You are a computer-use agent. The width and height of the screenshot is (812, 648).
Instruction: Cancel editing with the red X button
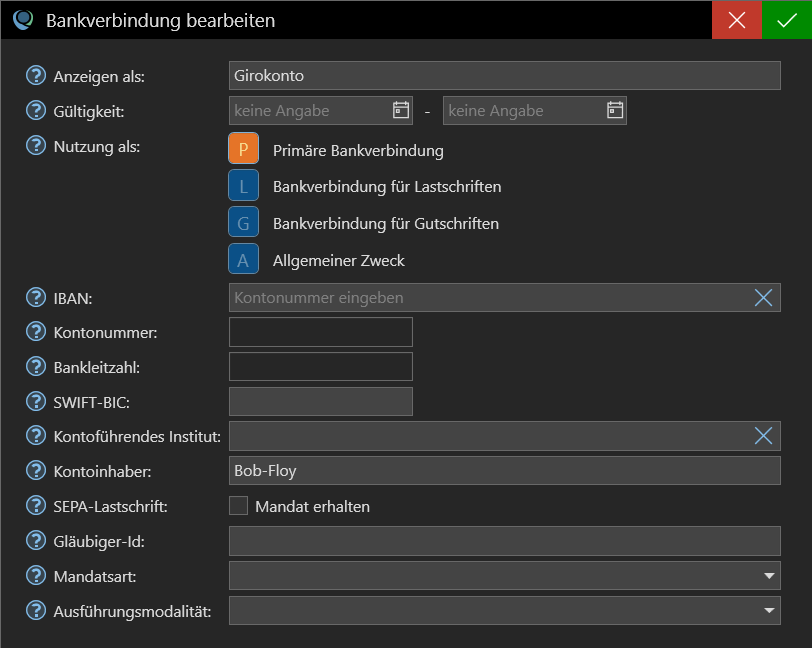[737, 20]
